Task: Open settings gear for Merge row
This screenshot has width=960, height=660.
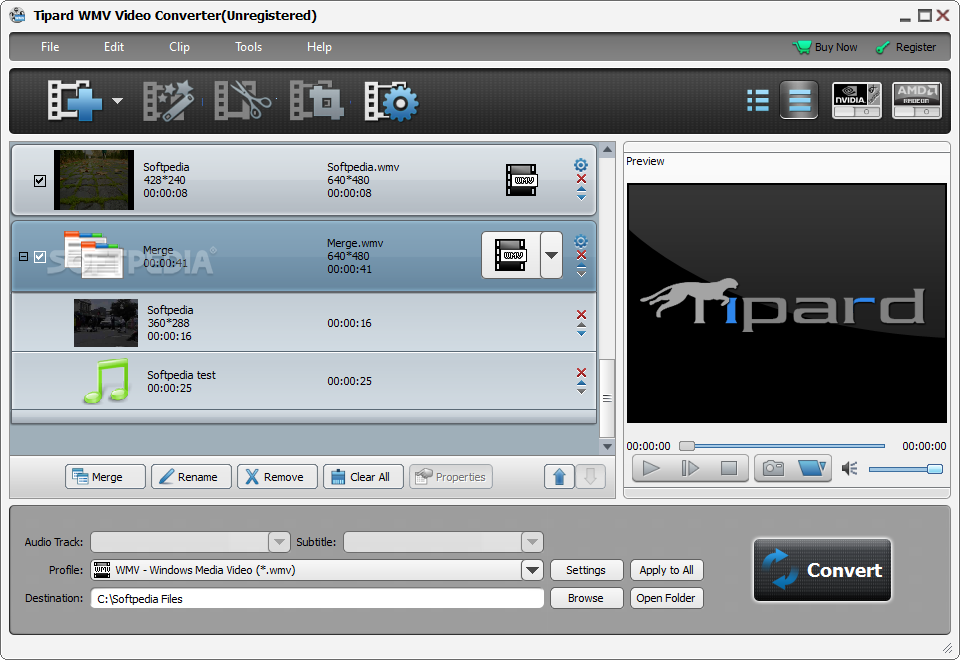Action: click(581, 241)
